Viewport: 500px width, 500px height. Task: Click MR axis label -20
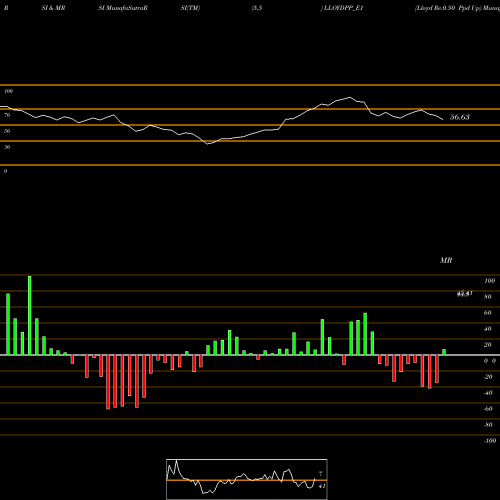coord(488,377)
